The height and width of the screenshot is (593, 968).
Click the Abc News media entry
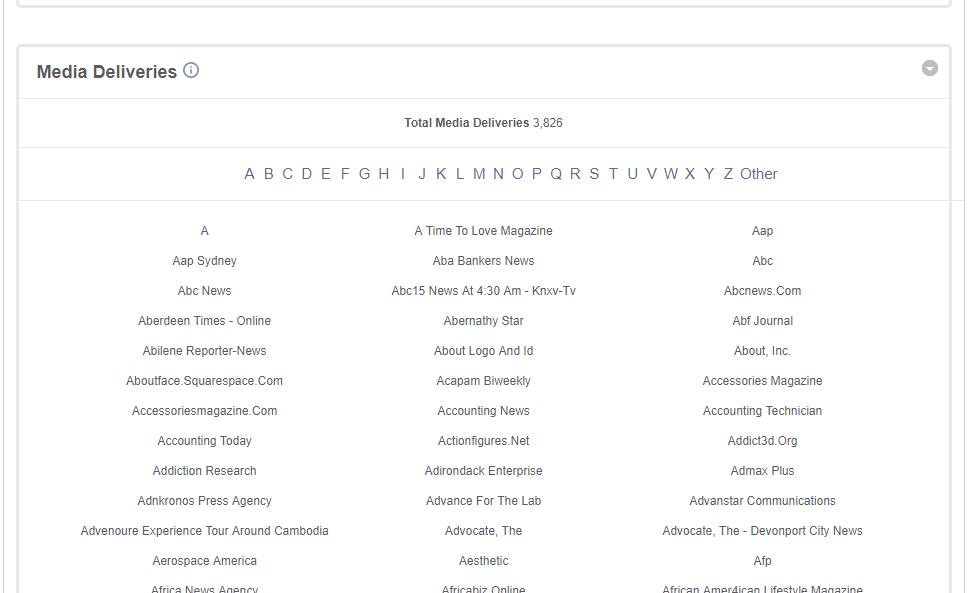204,291
